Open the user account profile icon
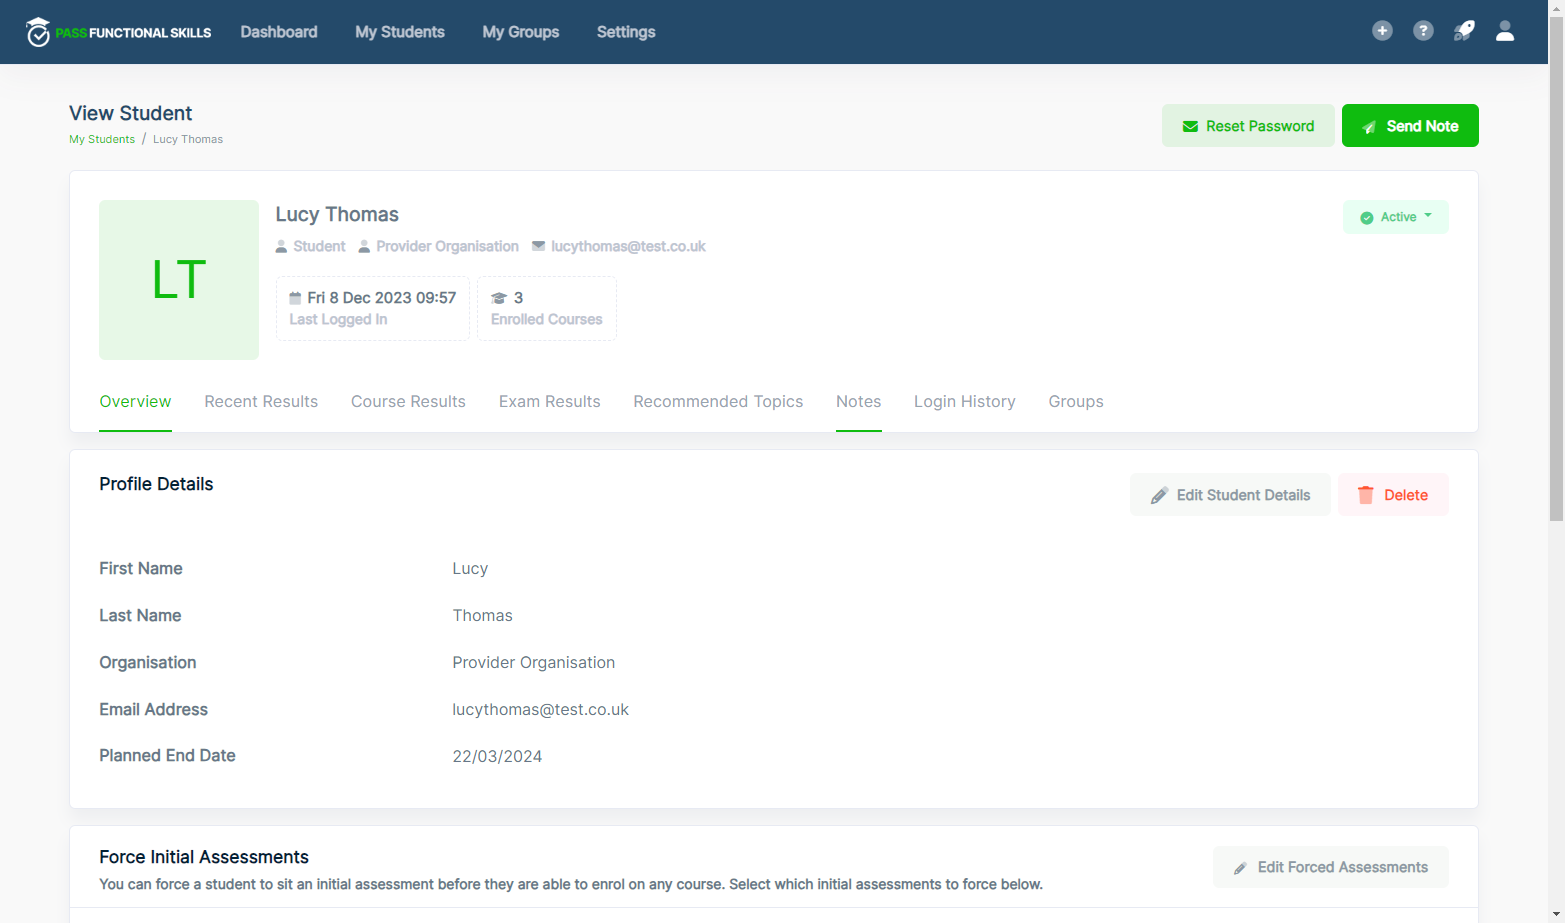 pos(1505,31)
